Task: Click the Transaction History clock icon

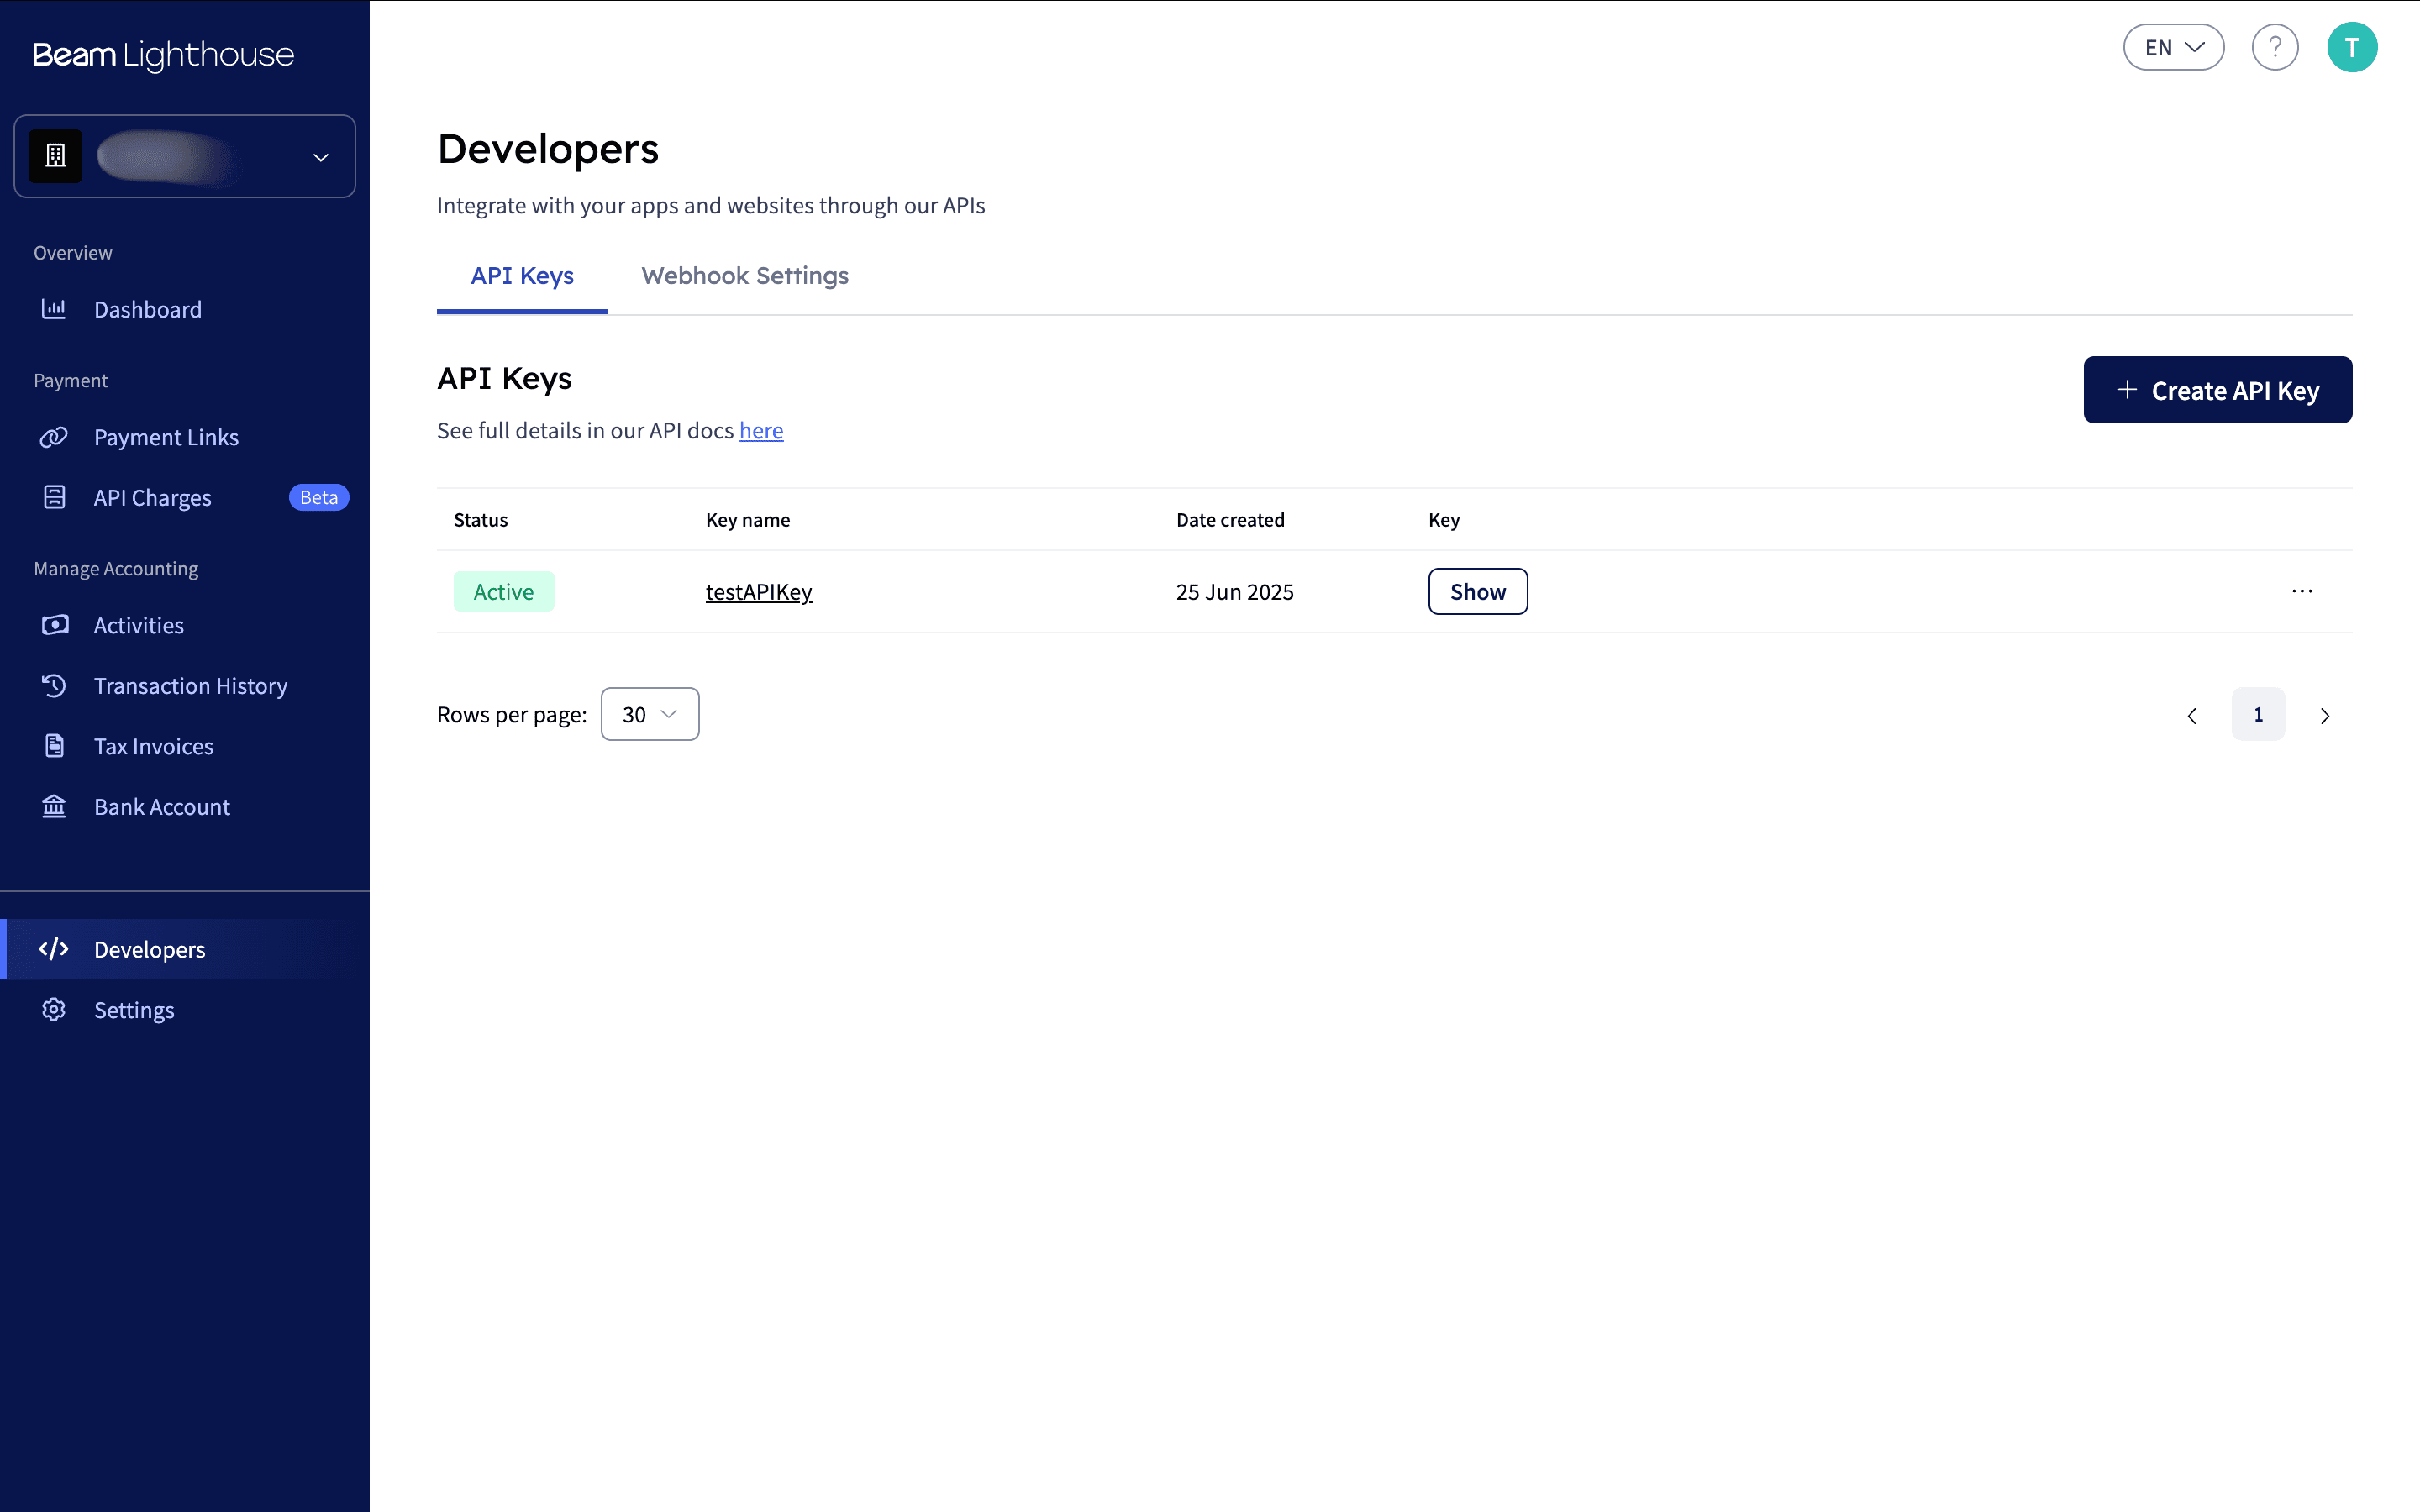Action: click(54, 686)
